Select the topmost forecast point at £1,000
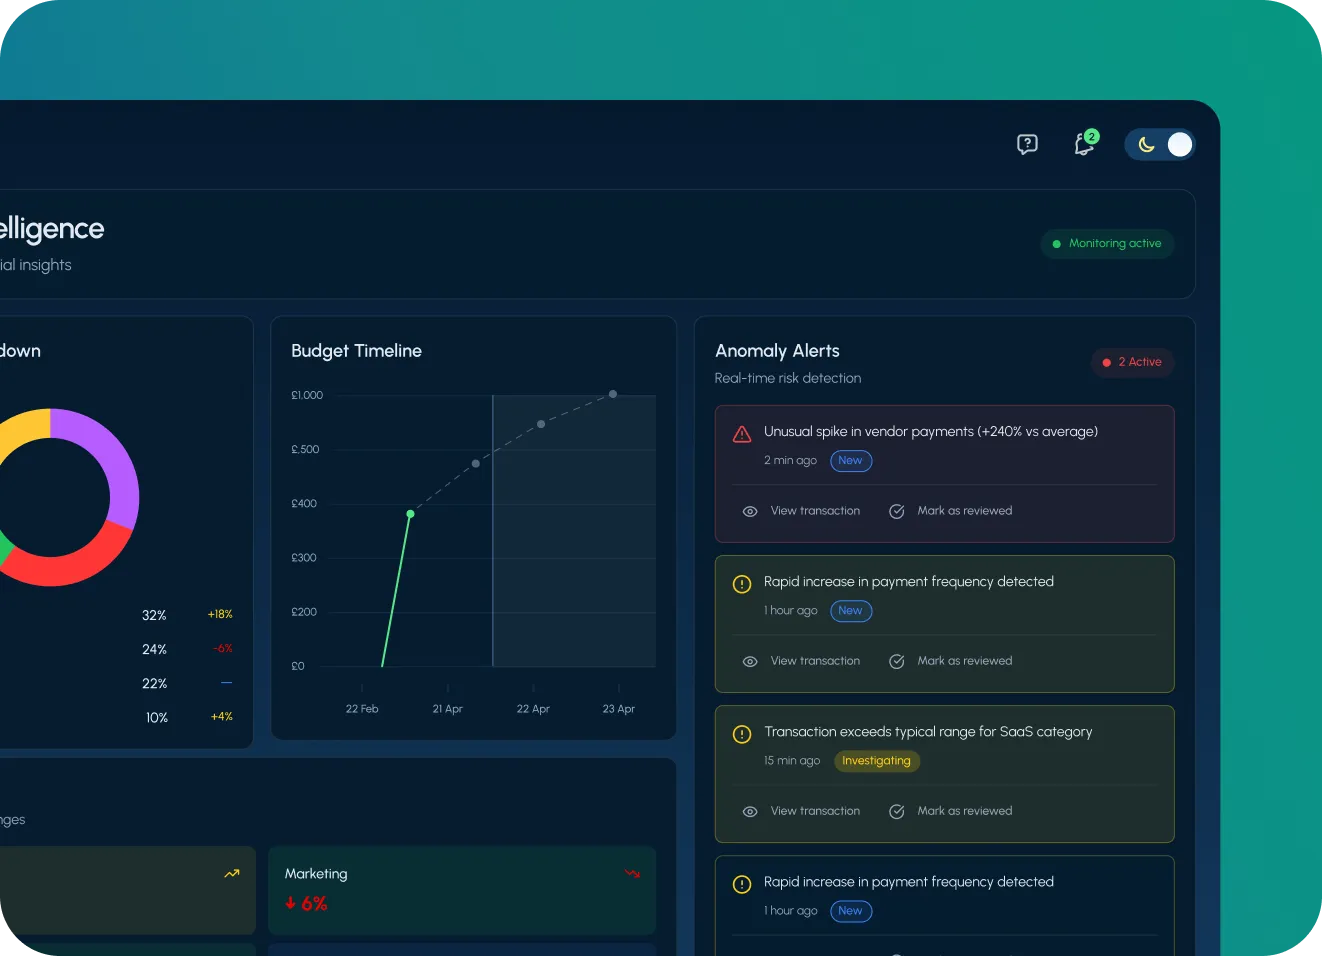 [x=613, y=394]
